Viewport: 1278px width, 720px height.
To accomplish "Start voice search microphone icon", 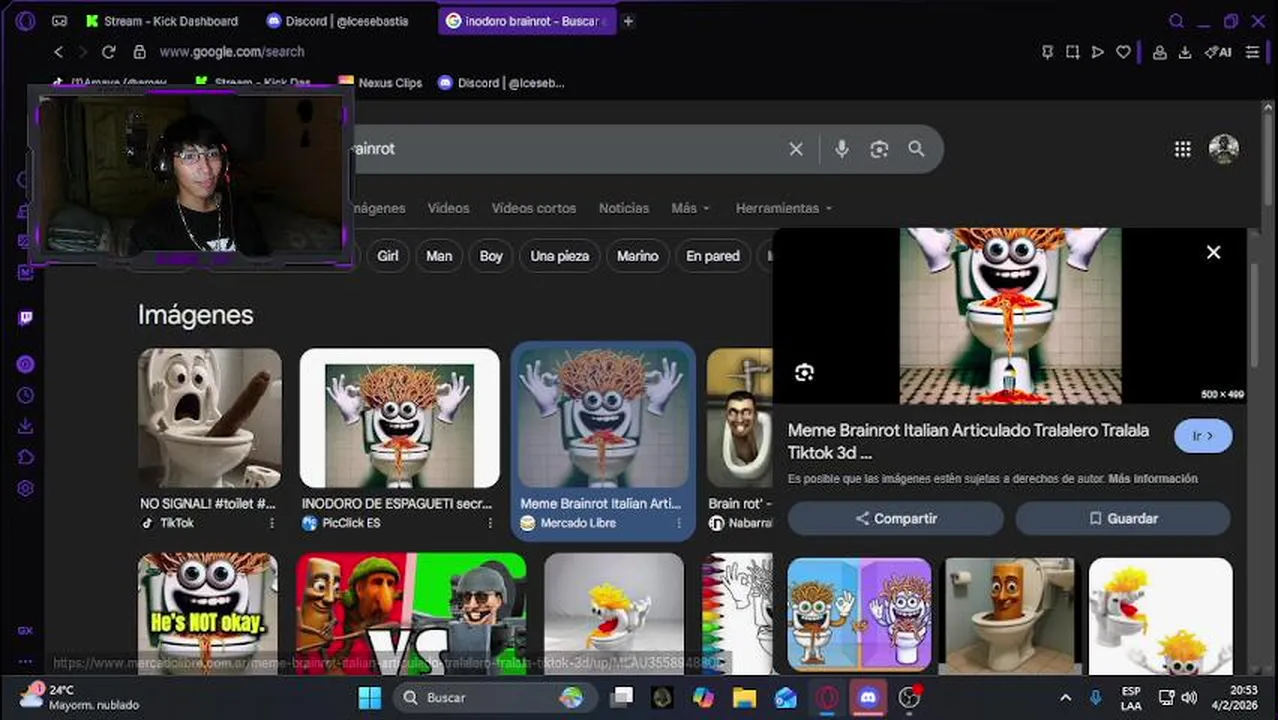I will 842,149.
